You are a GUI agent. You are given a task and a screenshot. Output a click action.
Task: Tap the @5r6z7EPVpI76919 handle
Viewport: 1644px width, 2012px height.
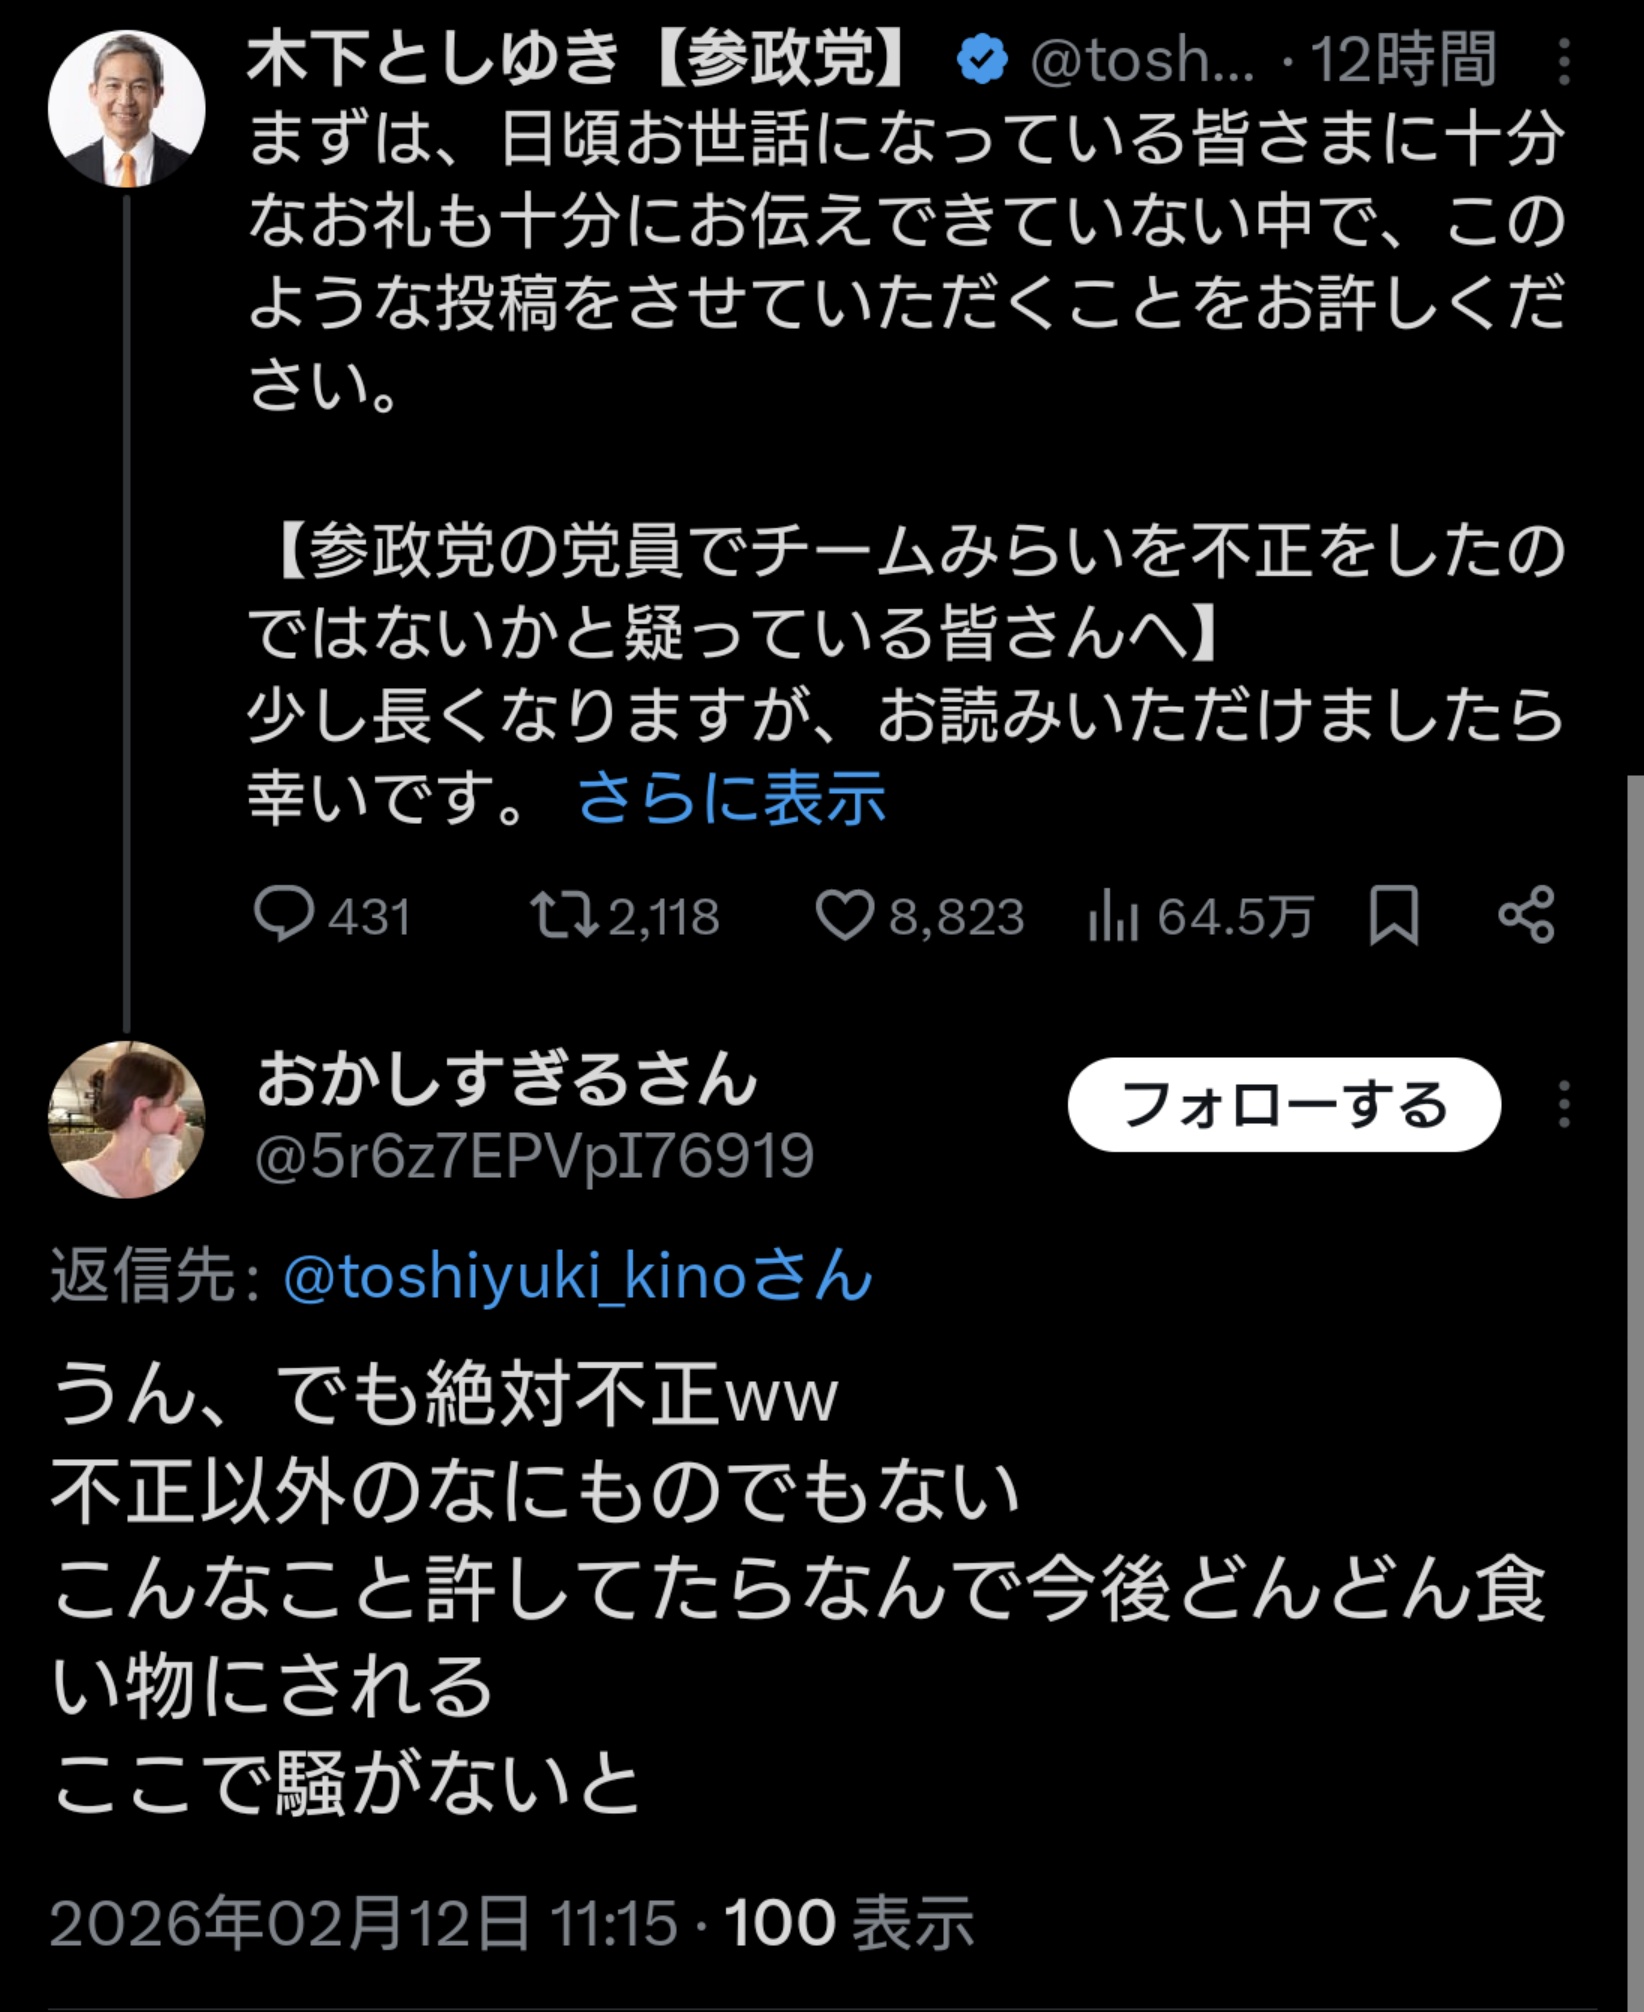[x=534, y=1156]
